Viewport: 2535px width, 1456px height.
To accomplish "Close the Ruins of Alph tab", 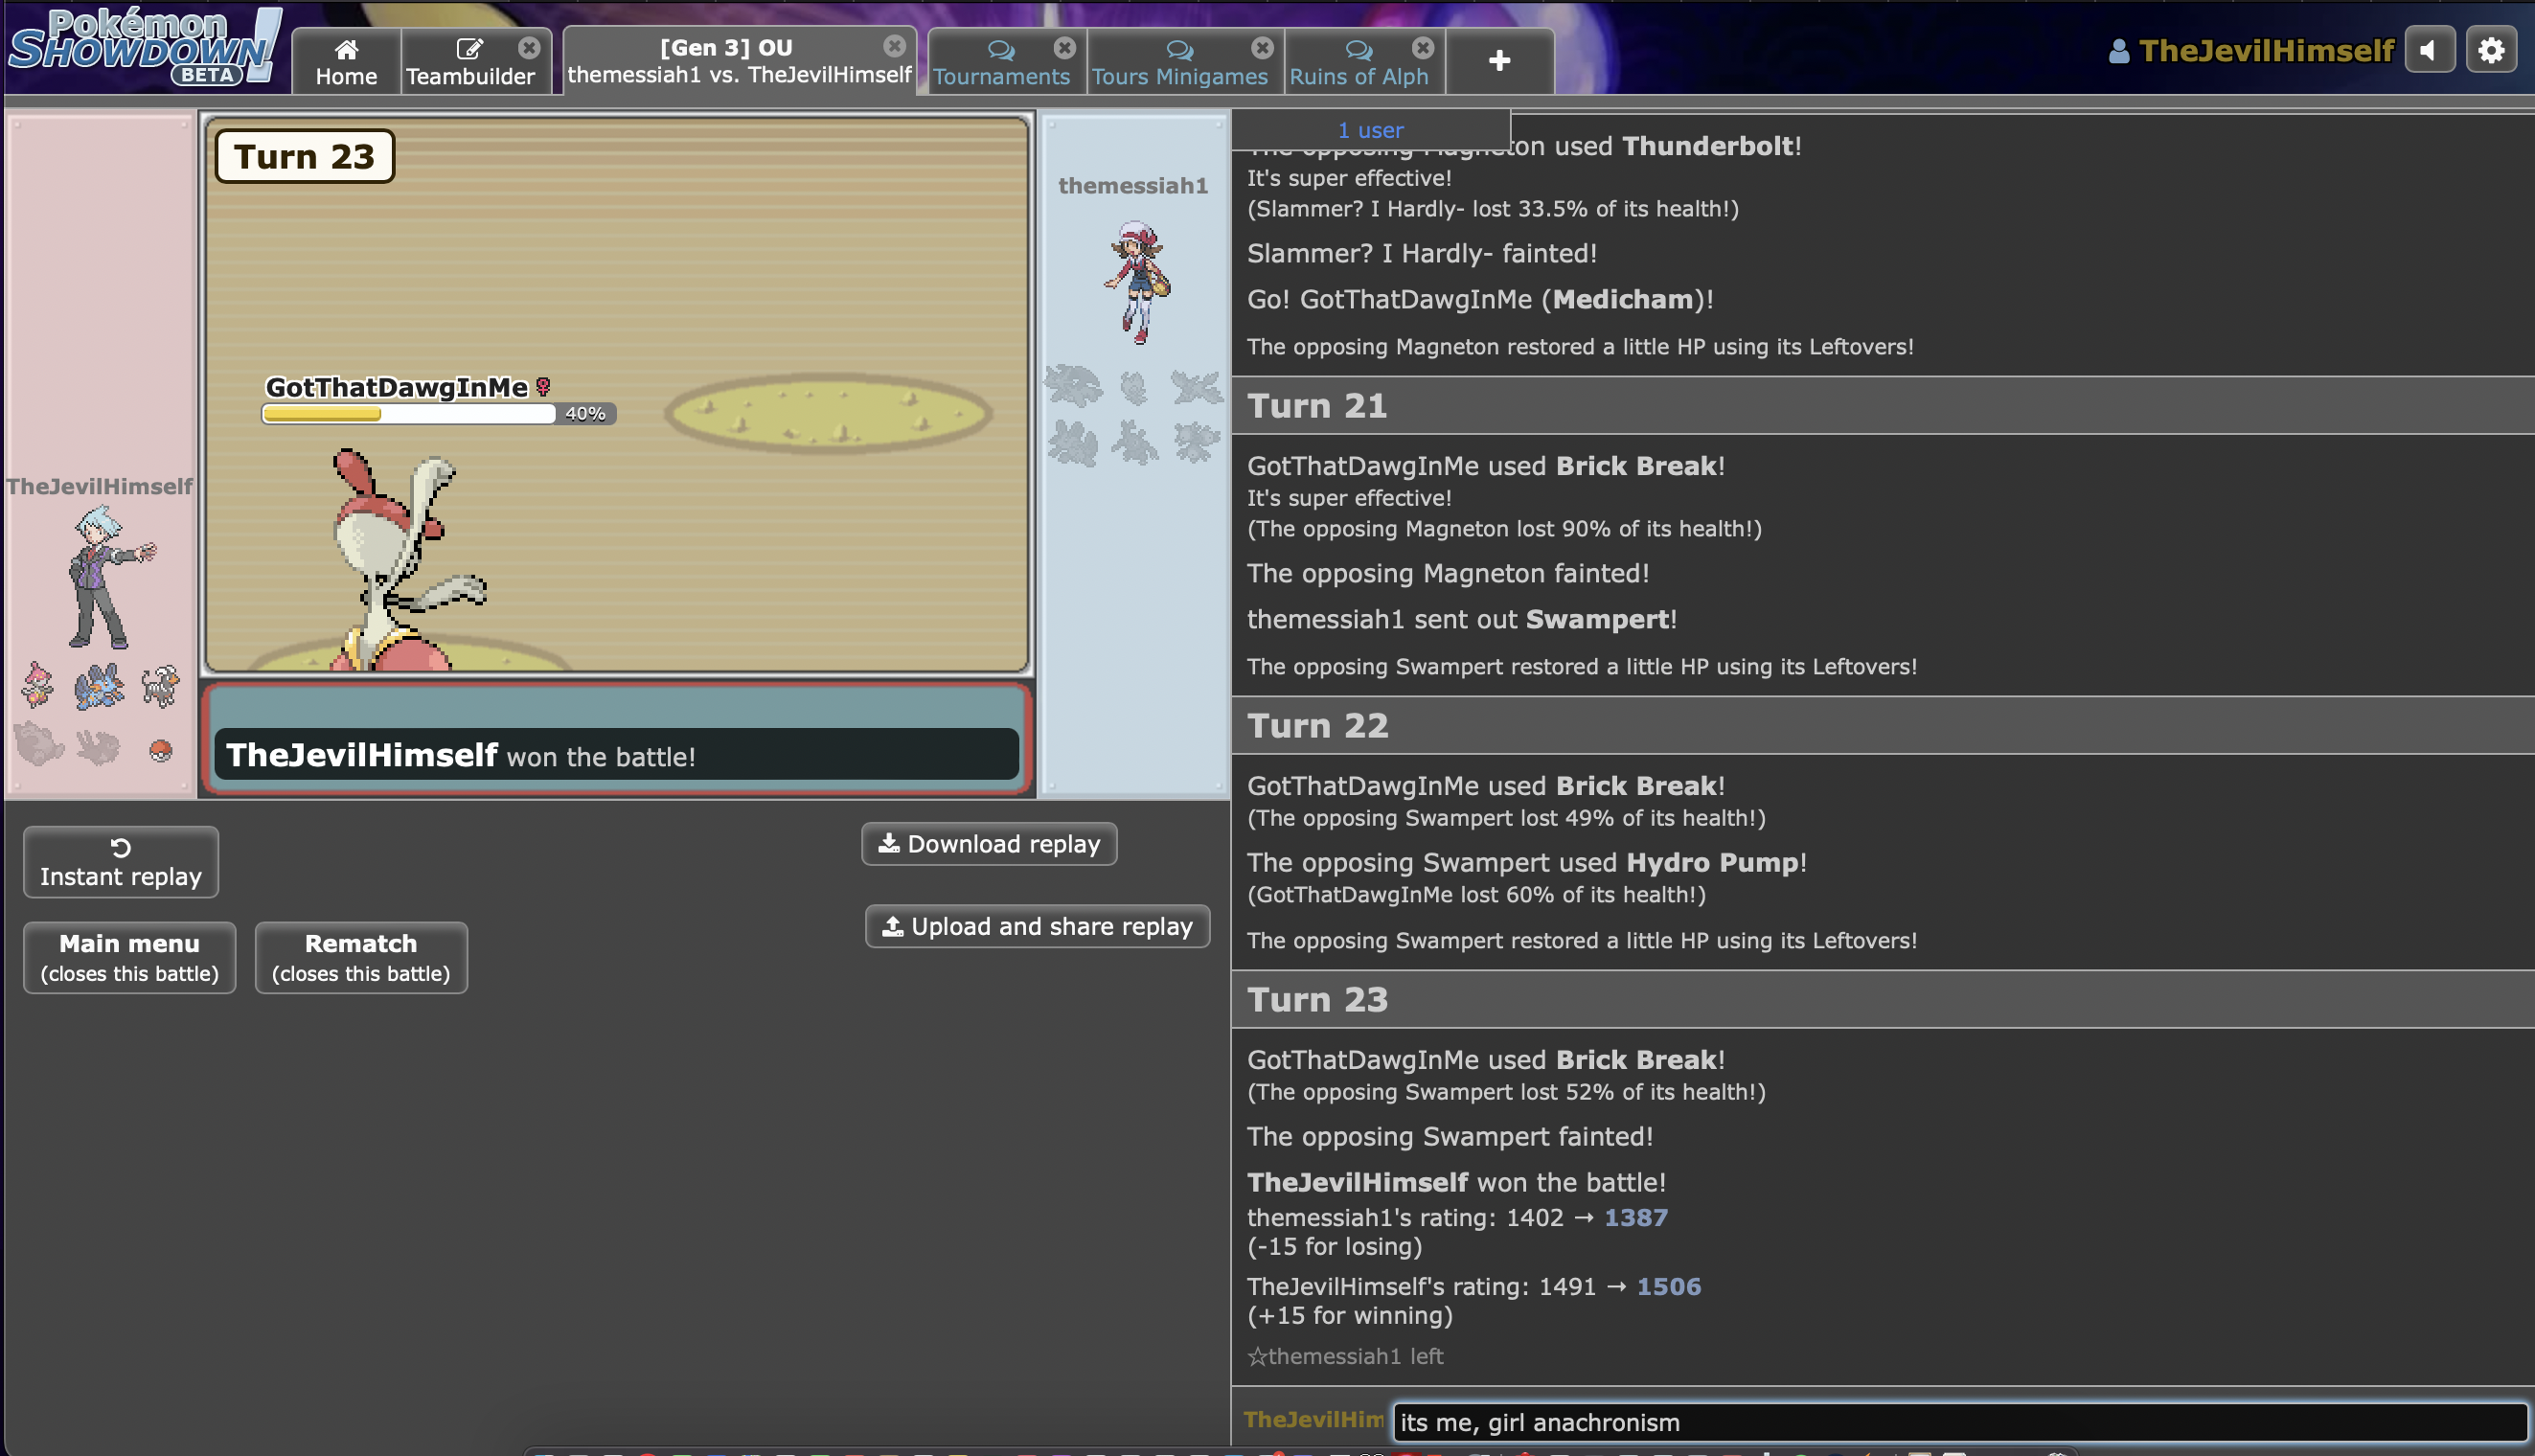I will click(x=1422, y=47).
